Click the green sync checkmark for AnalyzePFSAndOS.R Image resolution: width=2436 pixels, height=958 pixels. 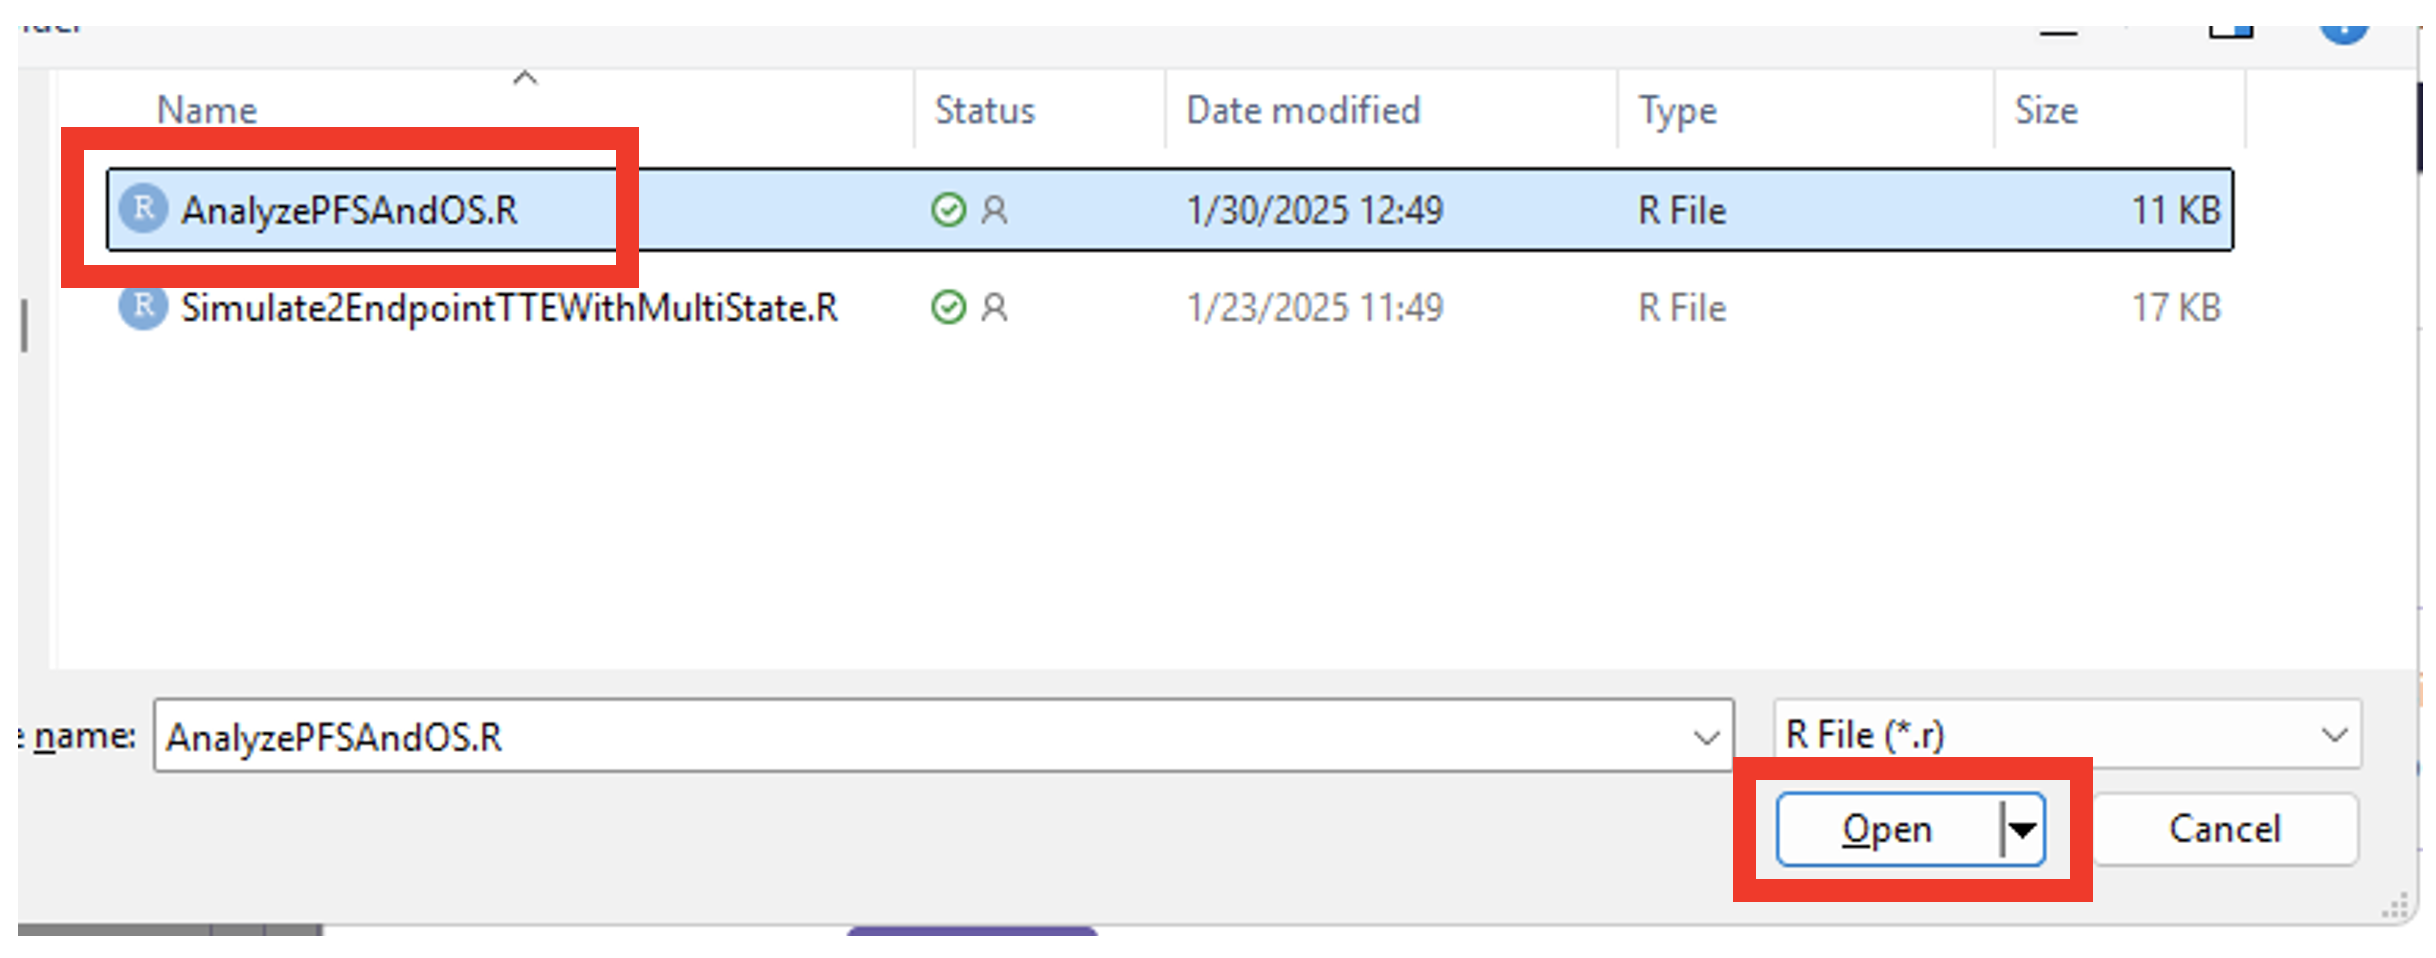948,210
